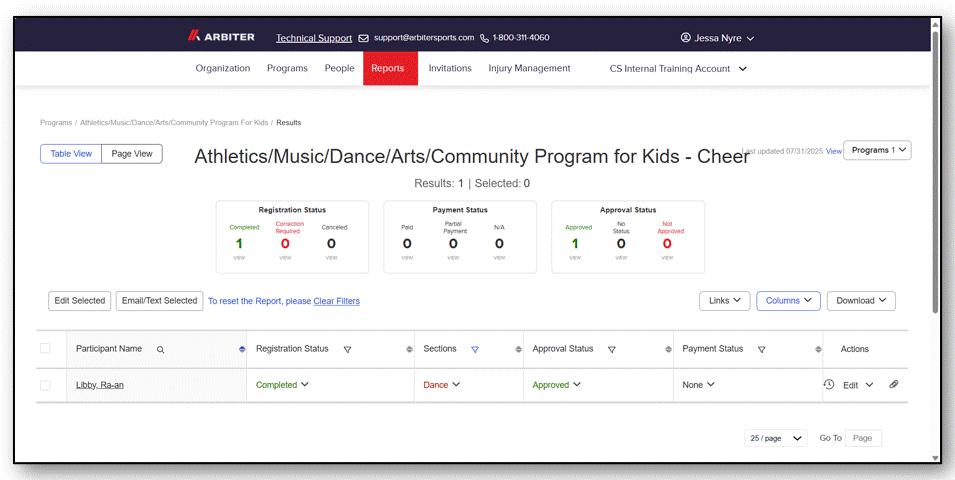Open the Injury Management menu

tap(529, 68)
